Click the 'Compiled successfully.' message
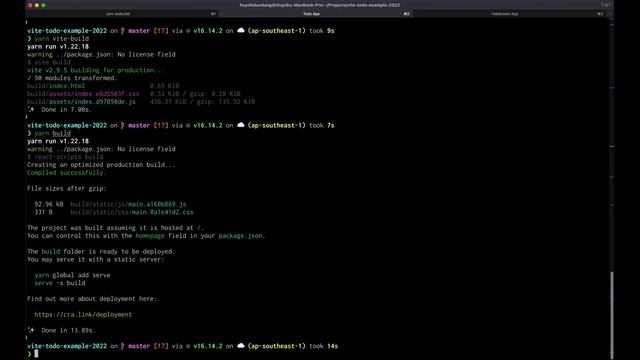 (x=67, y=173)
